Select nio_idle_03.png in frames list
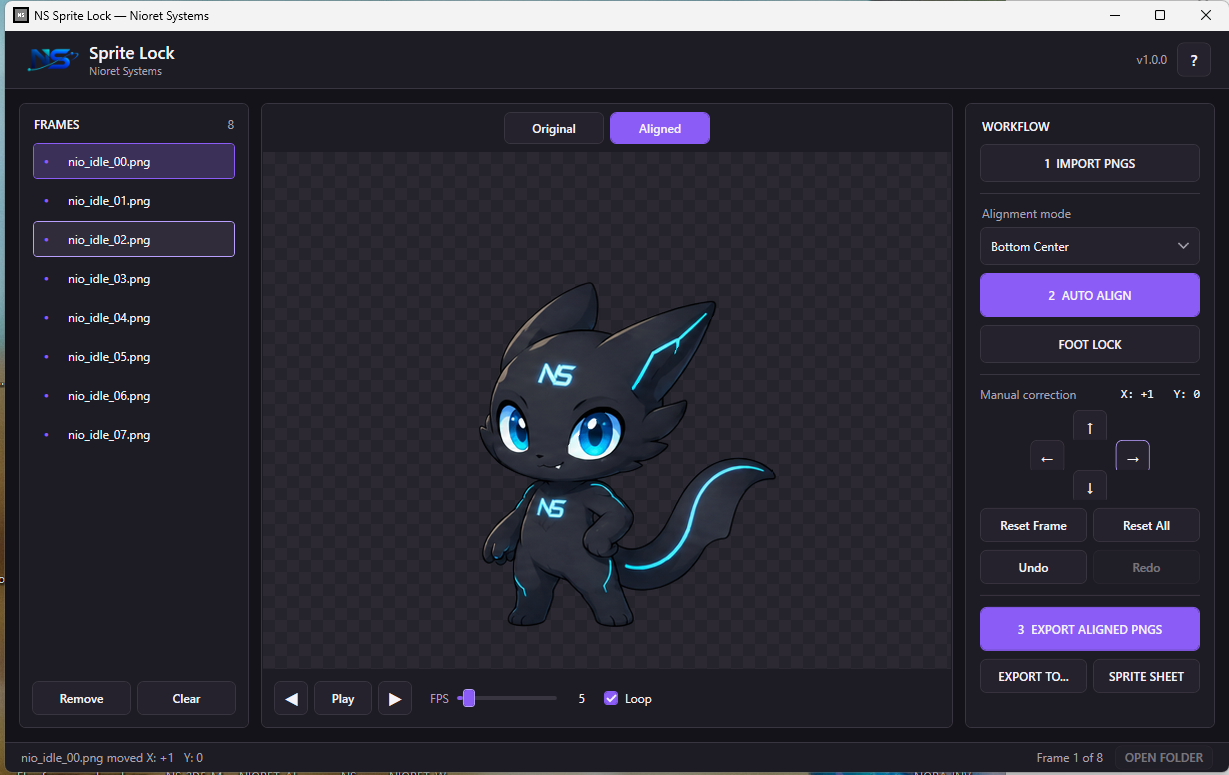Screen dimensions: 1229x775 134,279
